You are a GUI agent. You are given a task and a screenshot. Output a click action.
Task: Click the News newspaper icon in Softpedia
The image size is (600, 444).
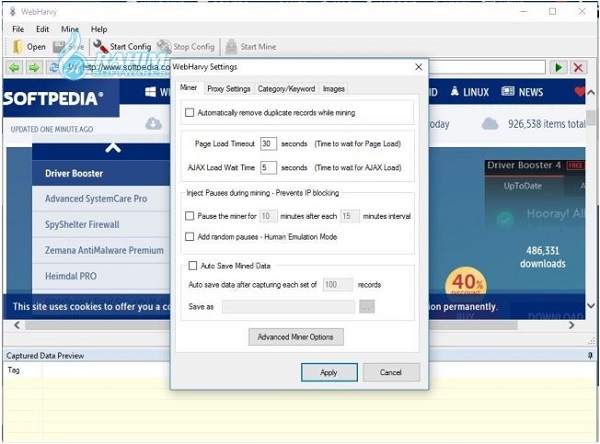click(x=507, y=91)
